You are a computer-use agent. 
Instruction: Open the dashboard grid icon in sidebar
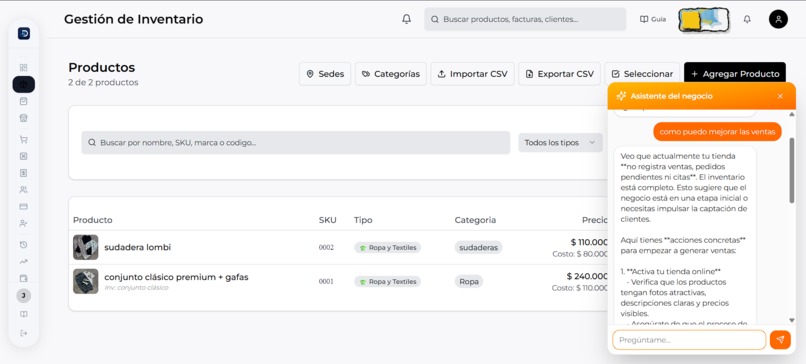23,67
